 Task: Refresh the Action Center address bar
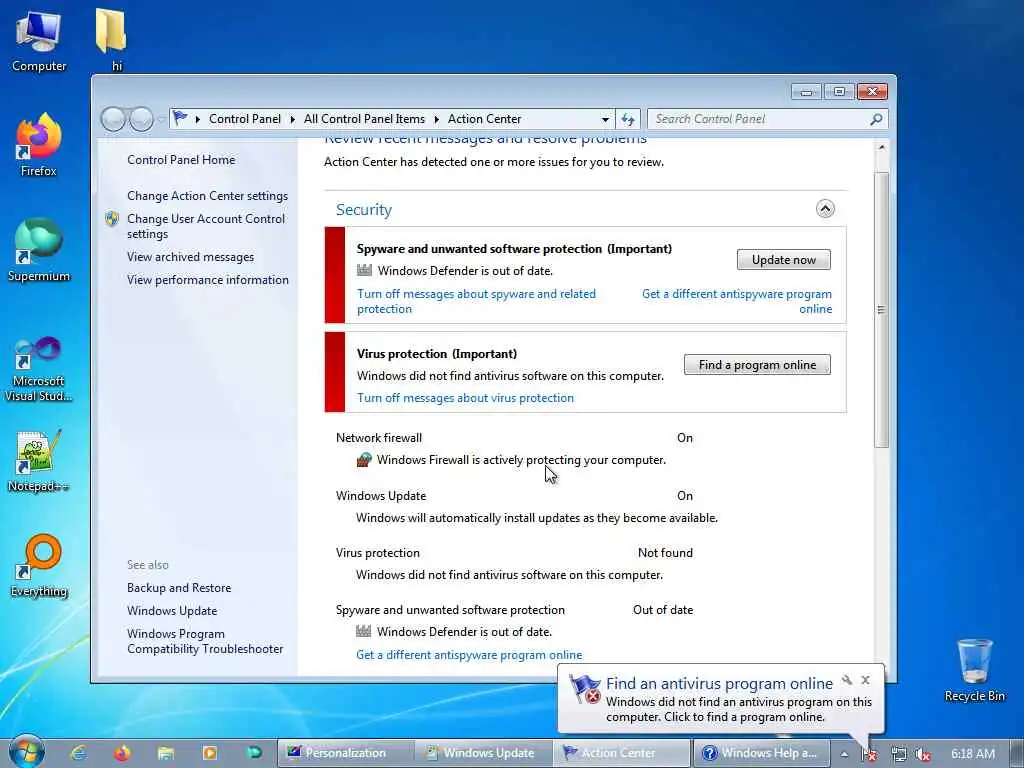coord(628,119)
